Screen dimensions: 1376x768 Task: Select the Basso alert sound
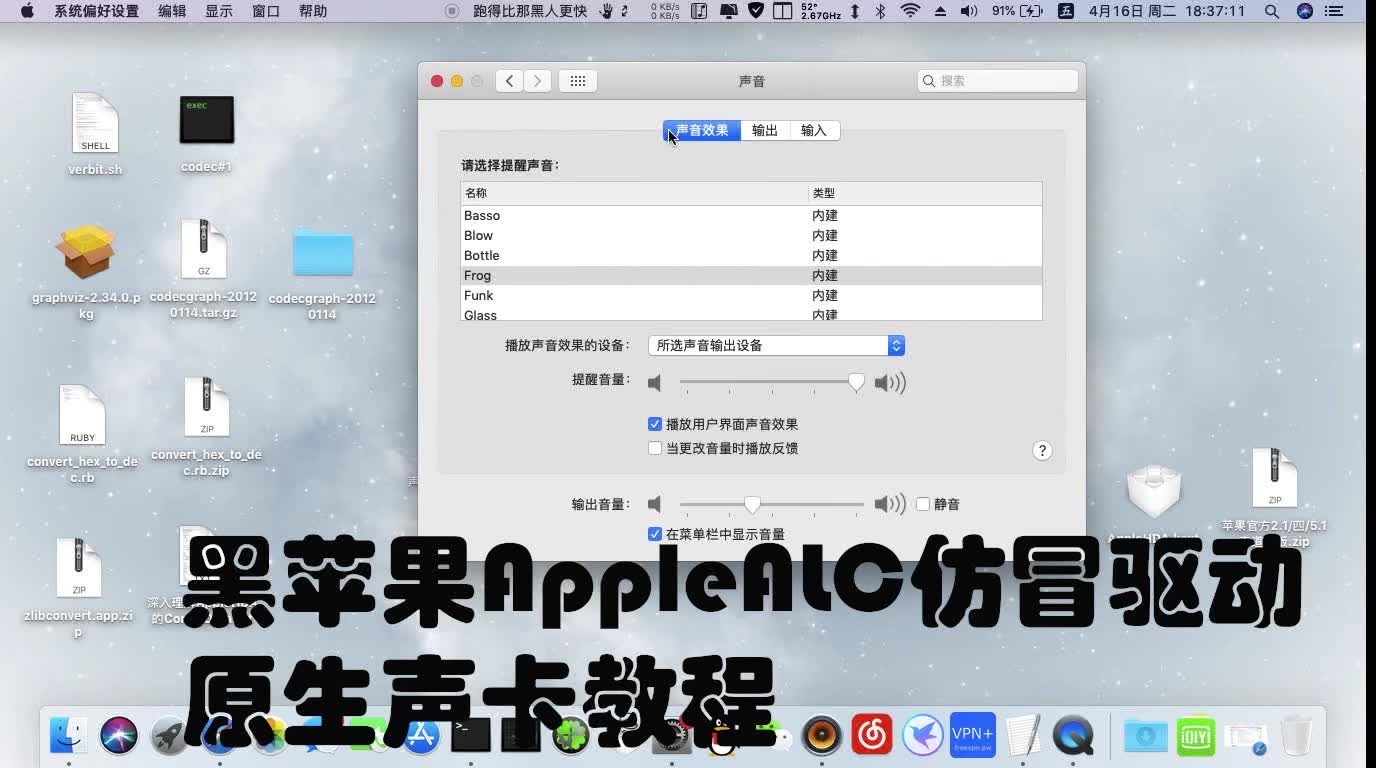(x=751, y=215)
